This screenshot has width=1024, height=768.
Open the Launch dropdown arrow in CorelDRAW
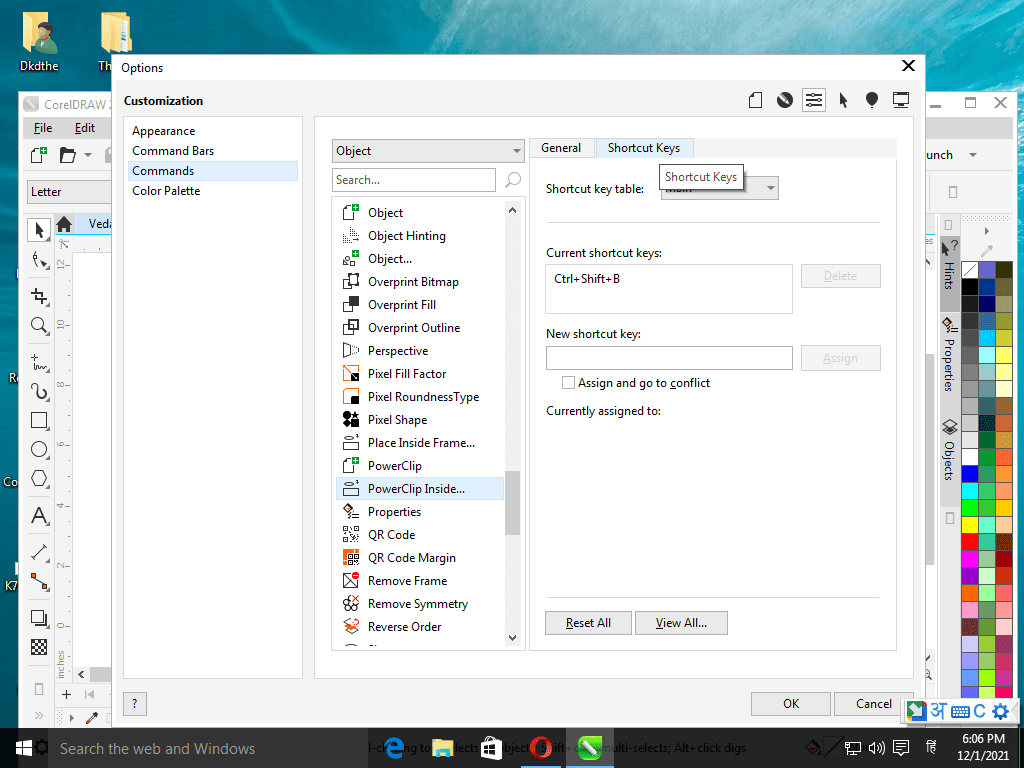pos(972,155)
